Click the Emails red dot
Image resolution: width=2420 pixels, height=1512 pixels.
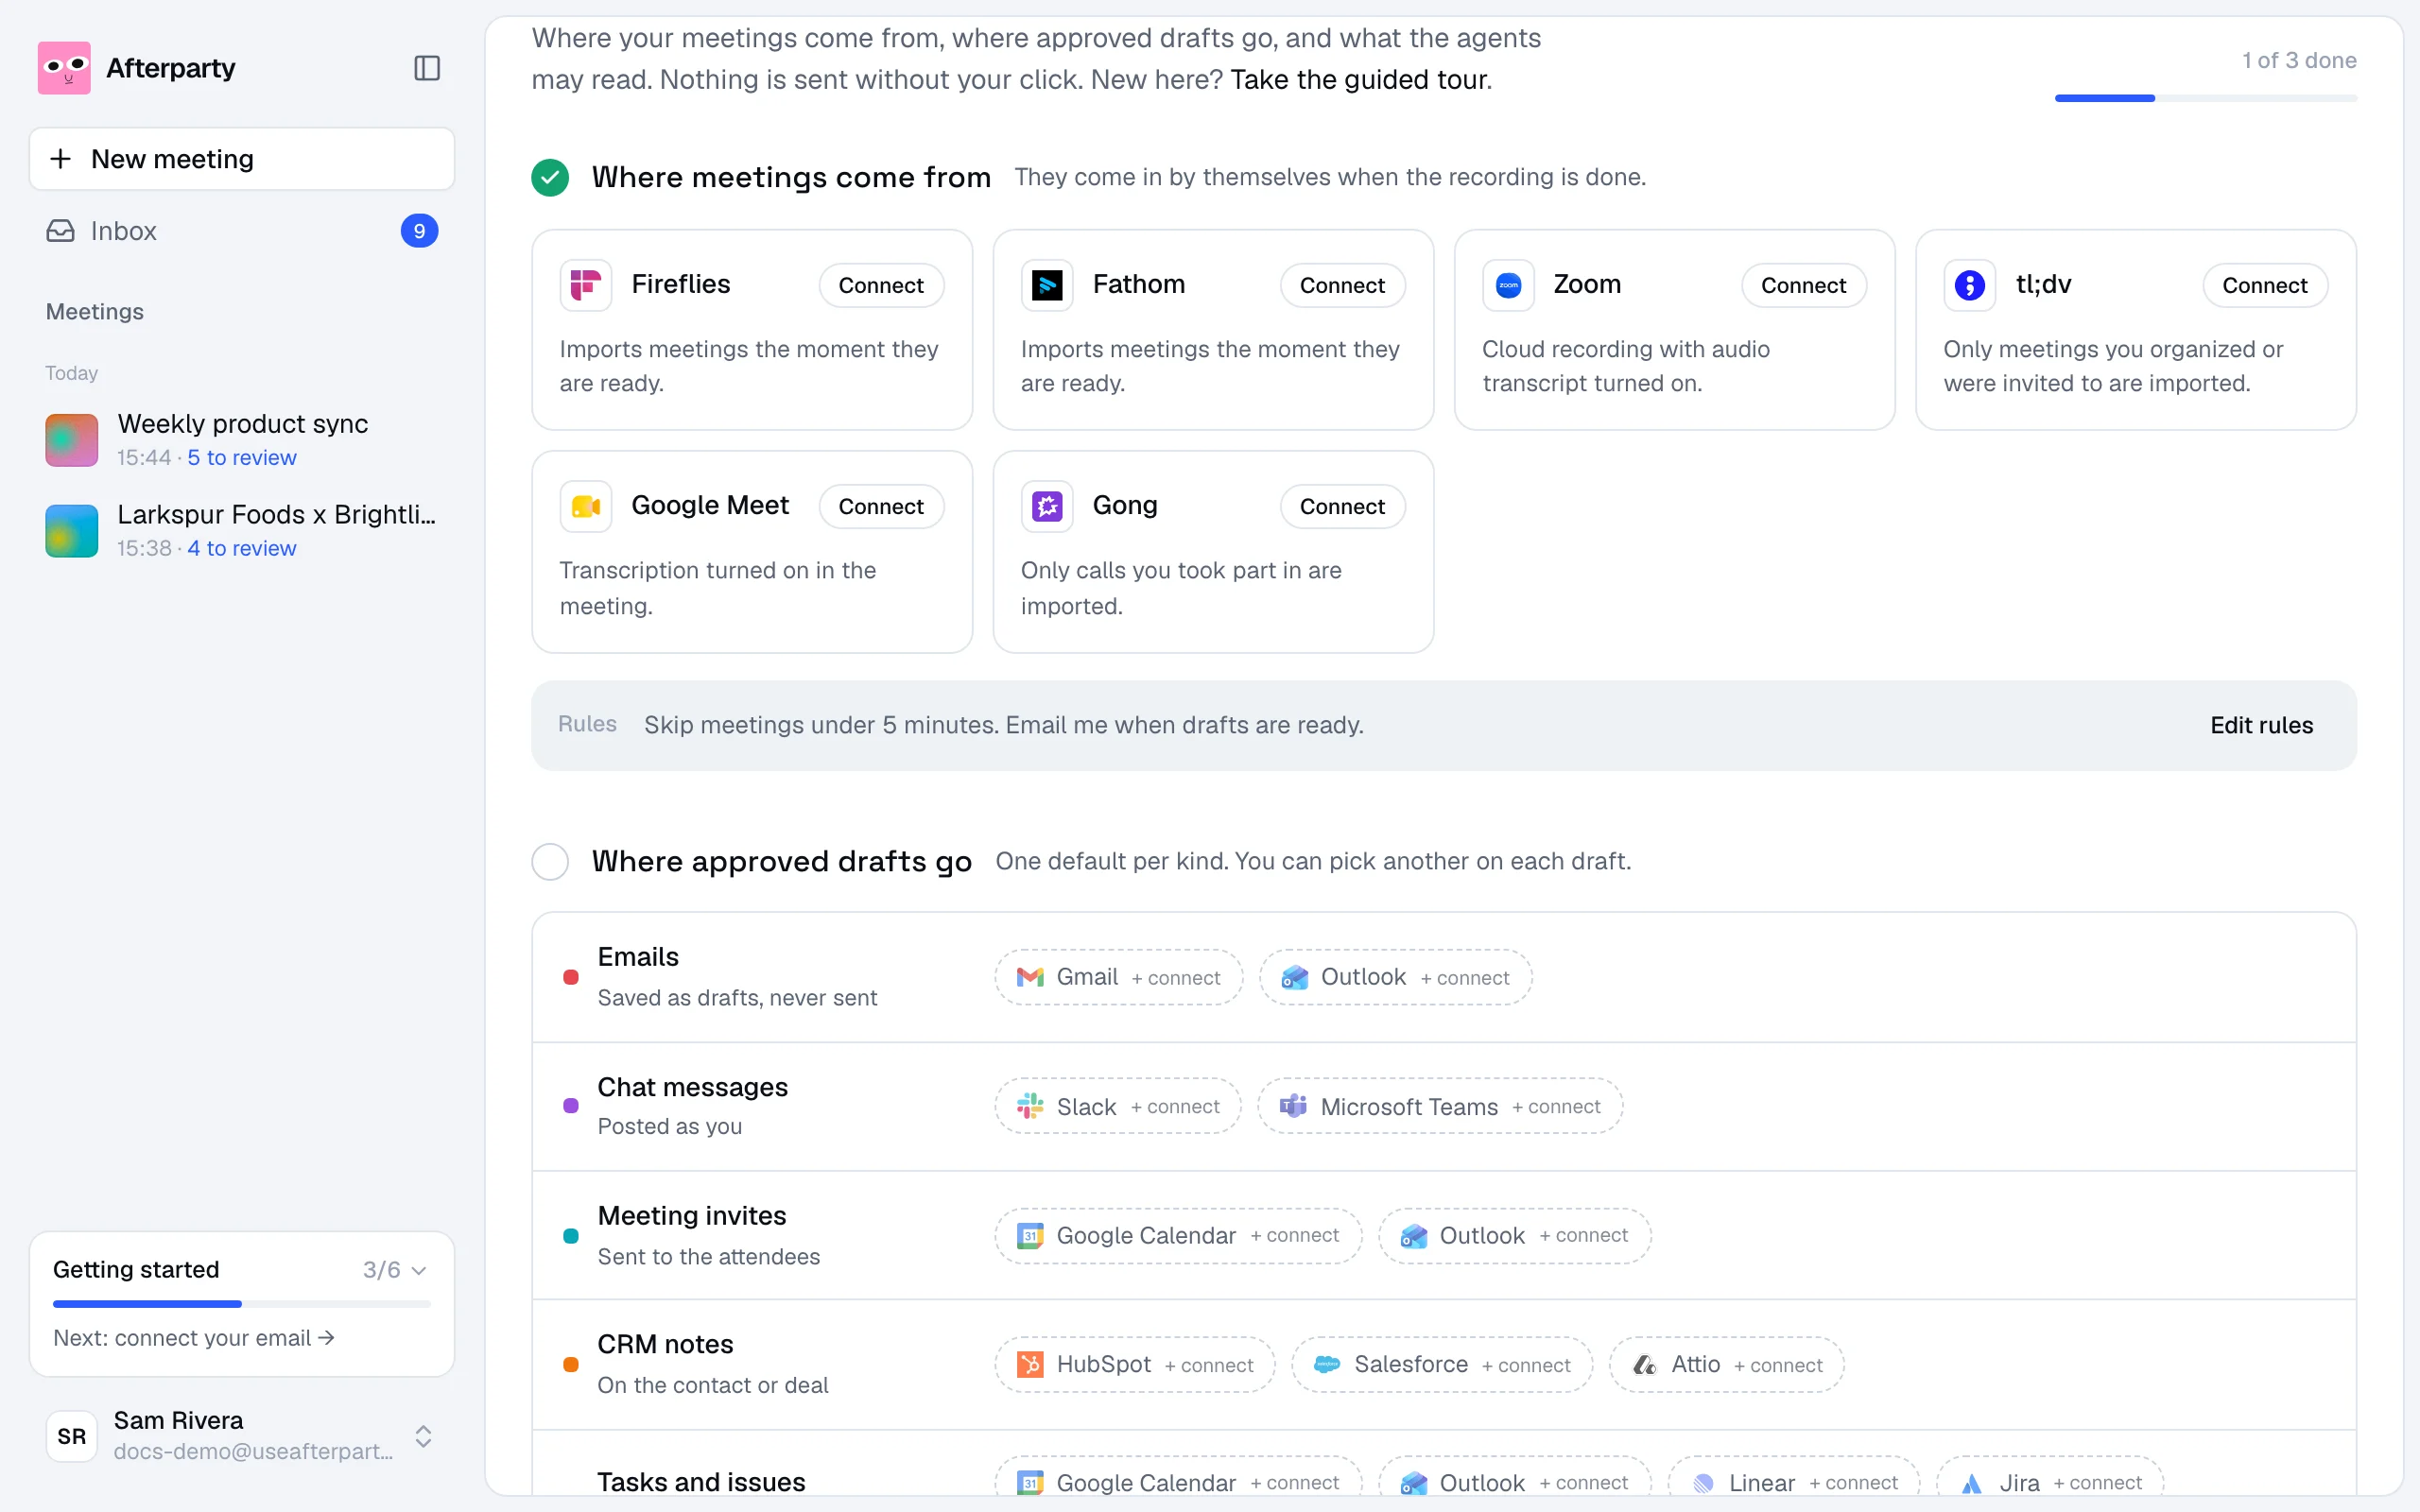571,977
